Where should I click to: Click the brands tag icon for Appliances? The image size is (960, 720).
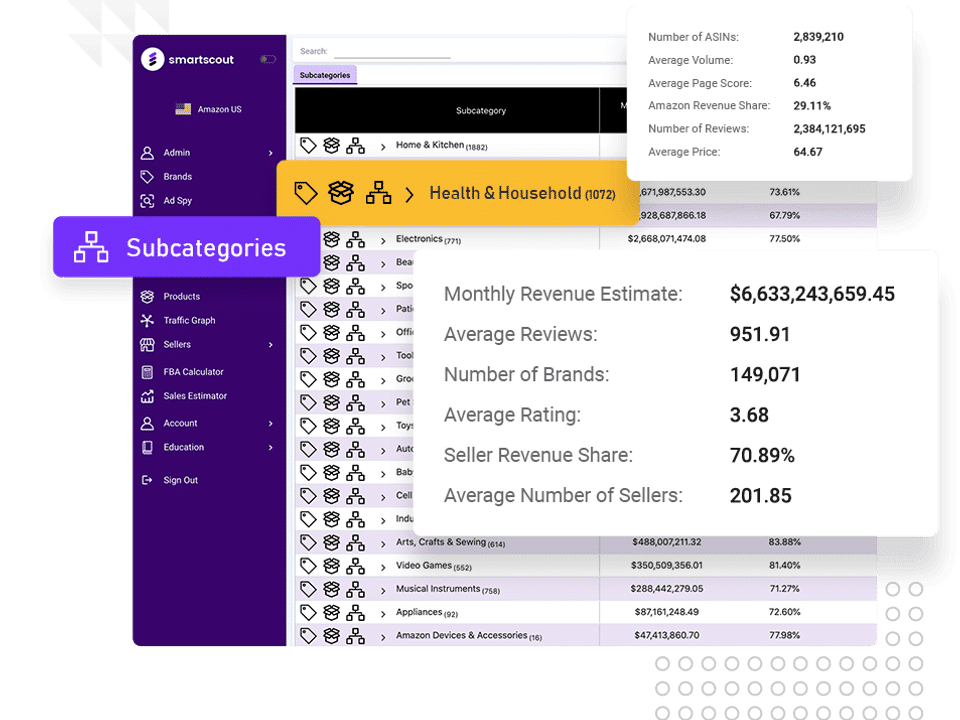pyautogui.click(x=308, y=612)
